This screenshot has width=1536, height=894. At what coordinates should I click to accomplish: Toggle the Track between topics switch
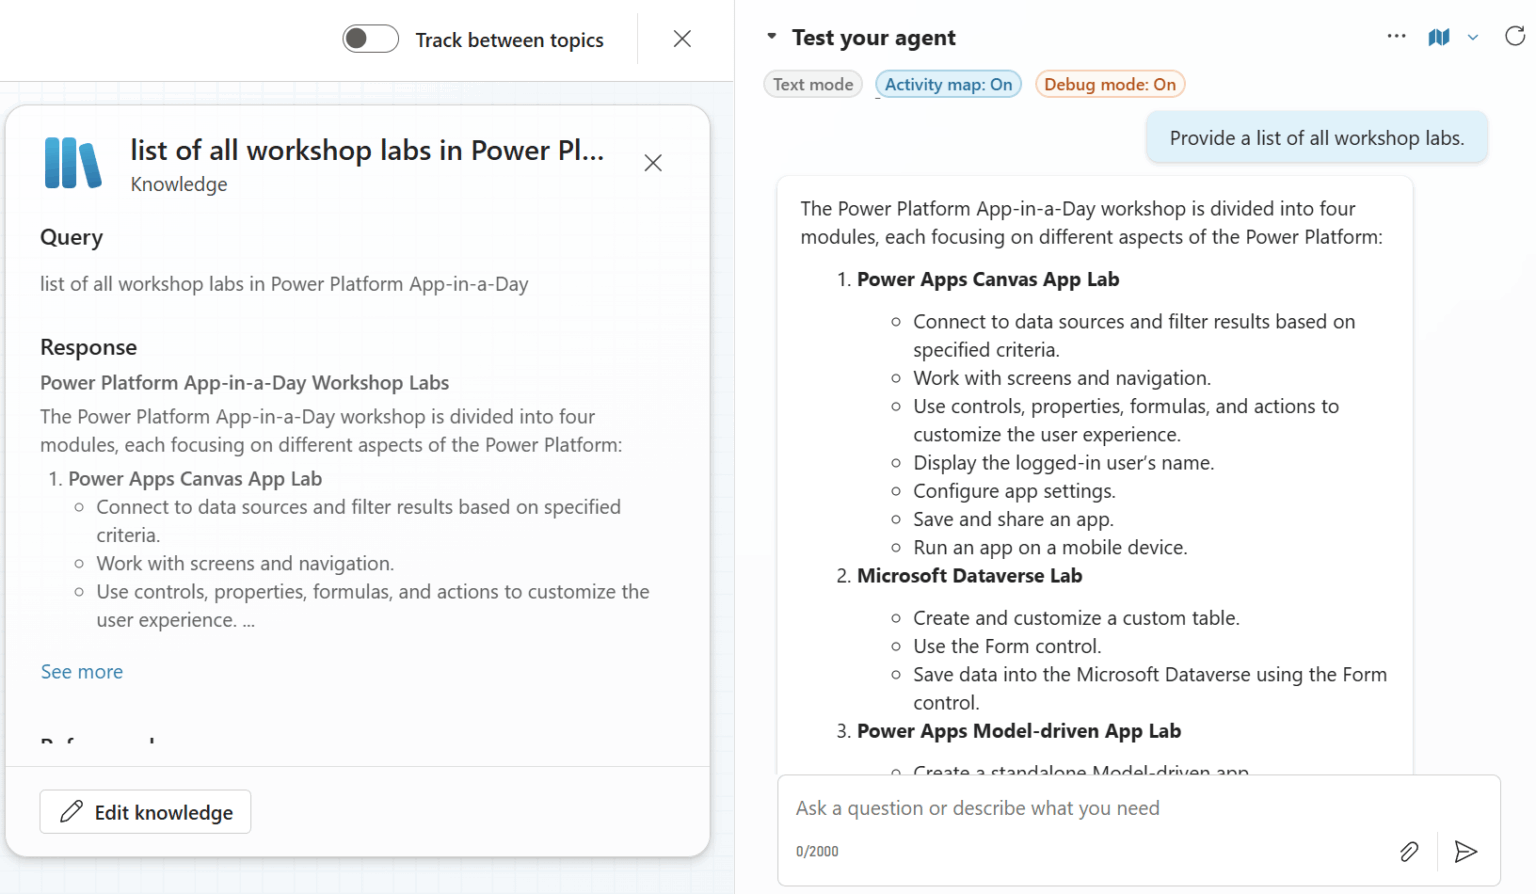click(x=370, y=39)
